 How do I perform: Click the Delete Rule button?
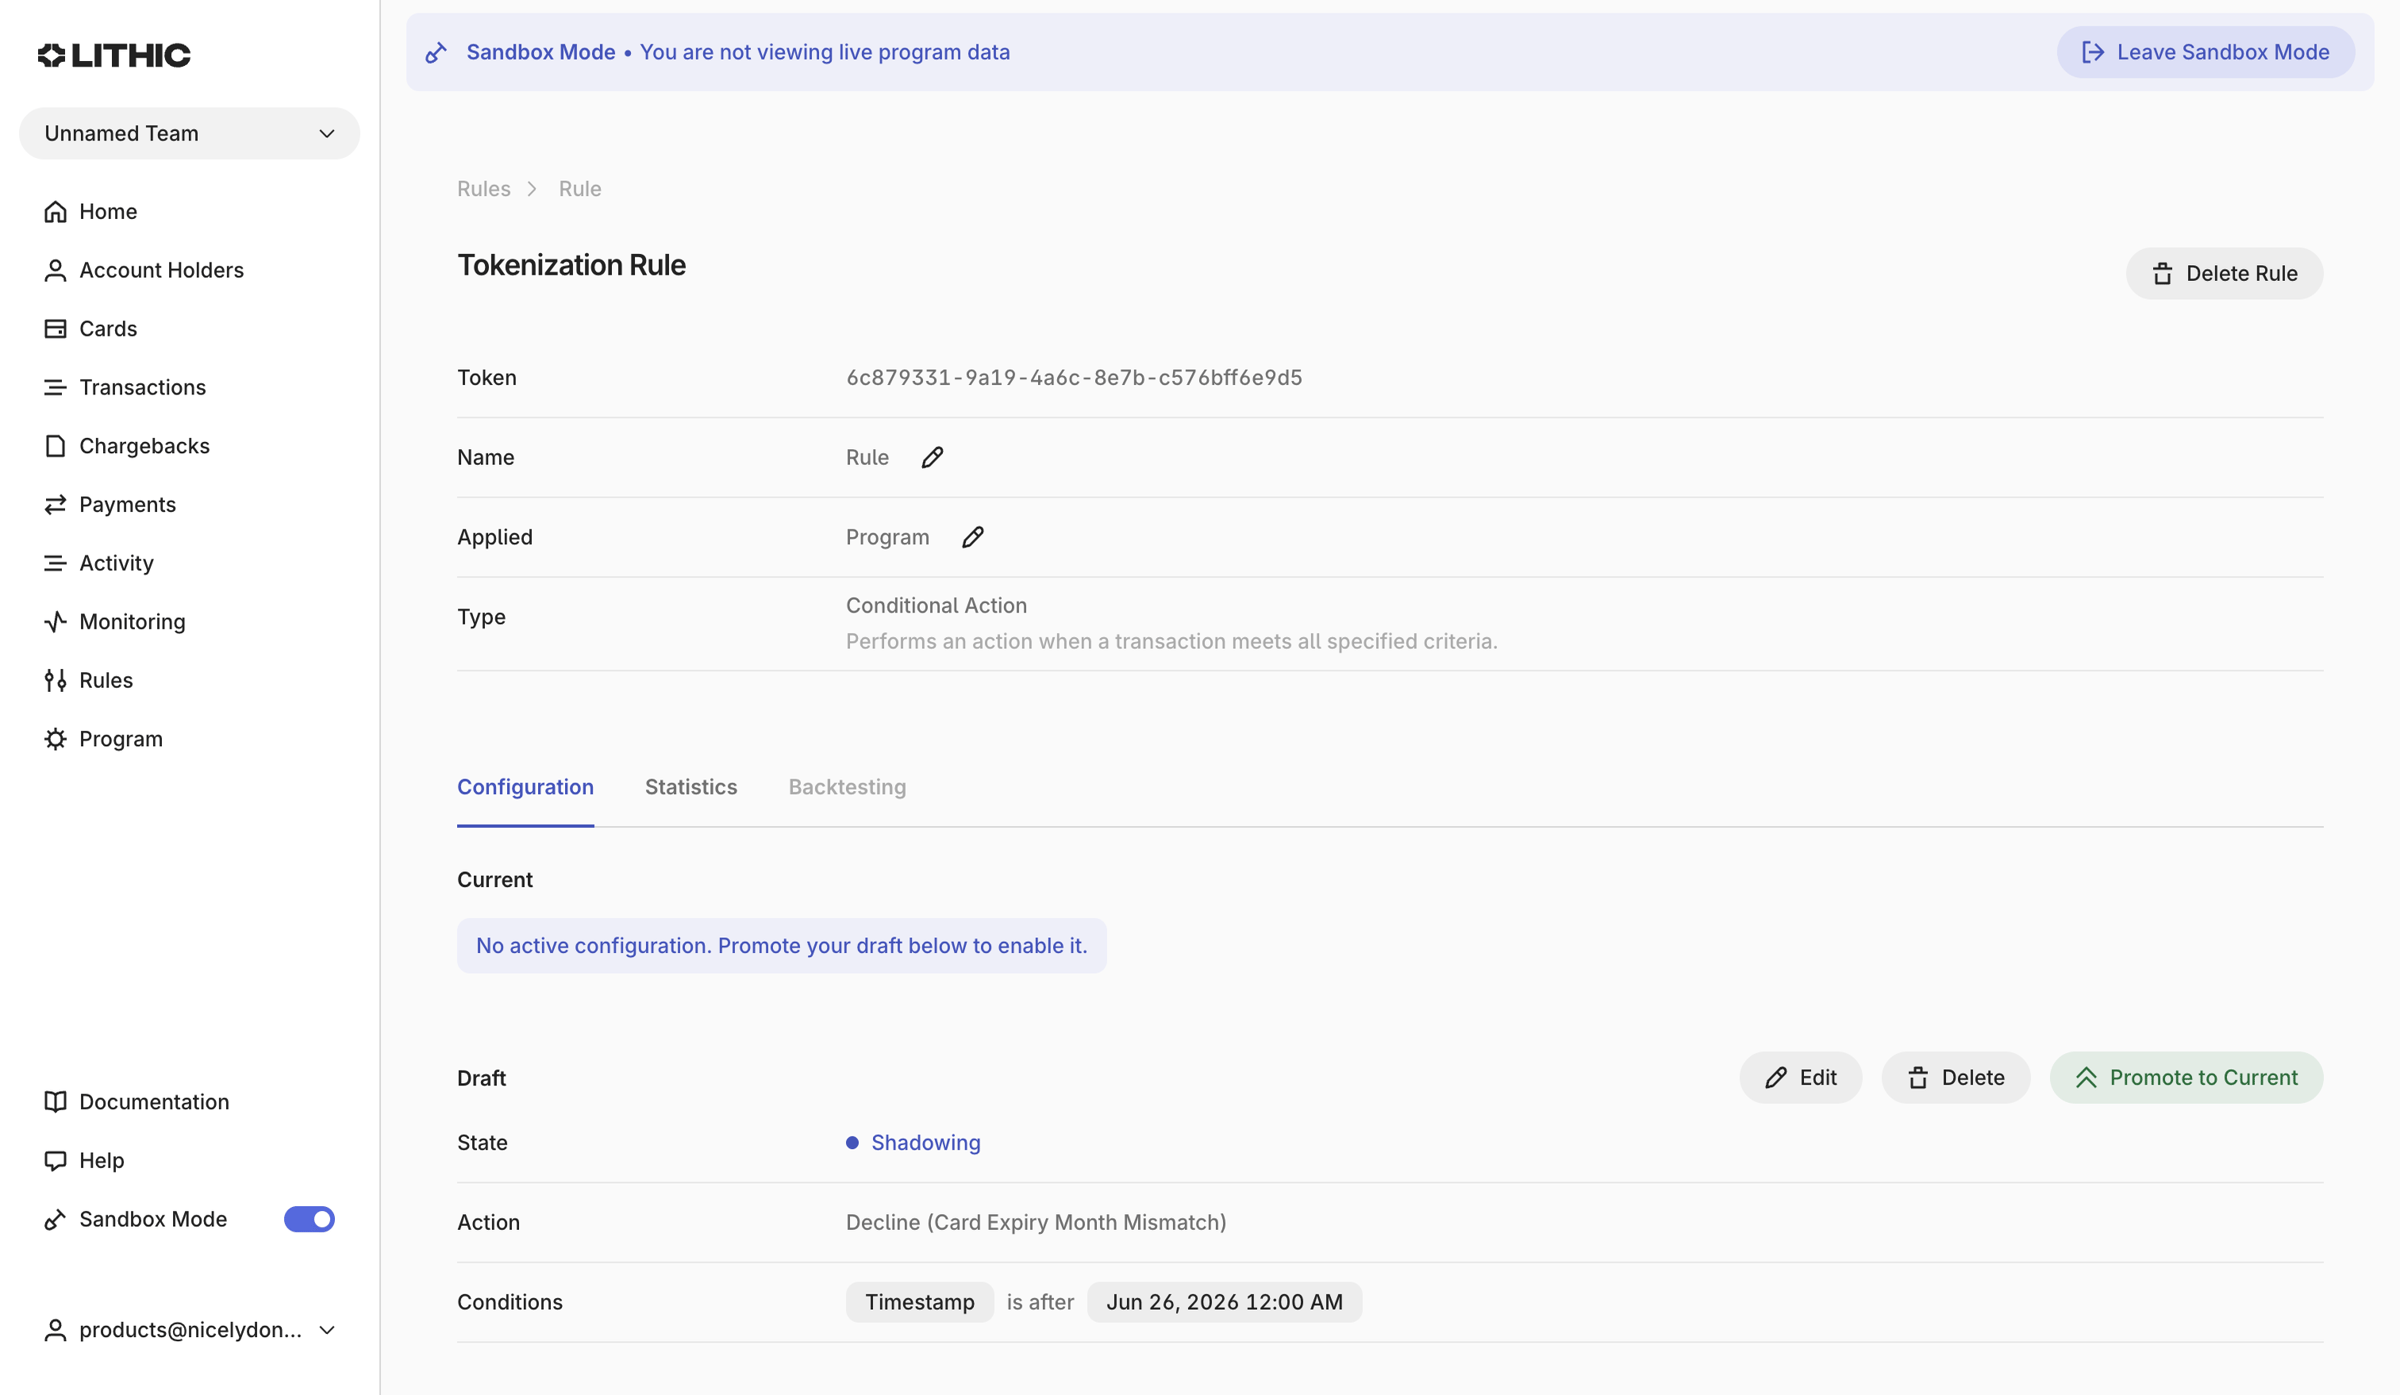[x=2224, y=273]
